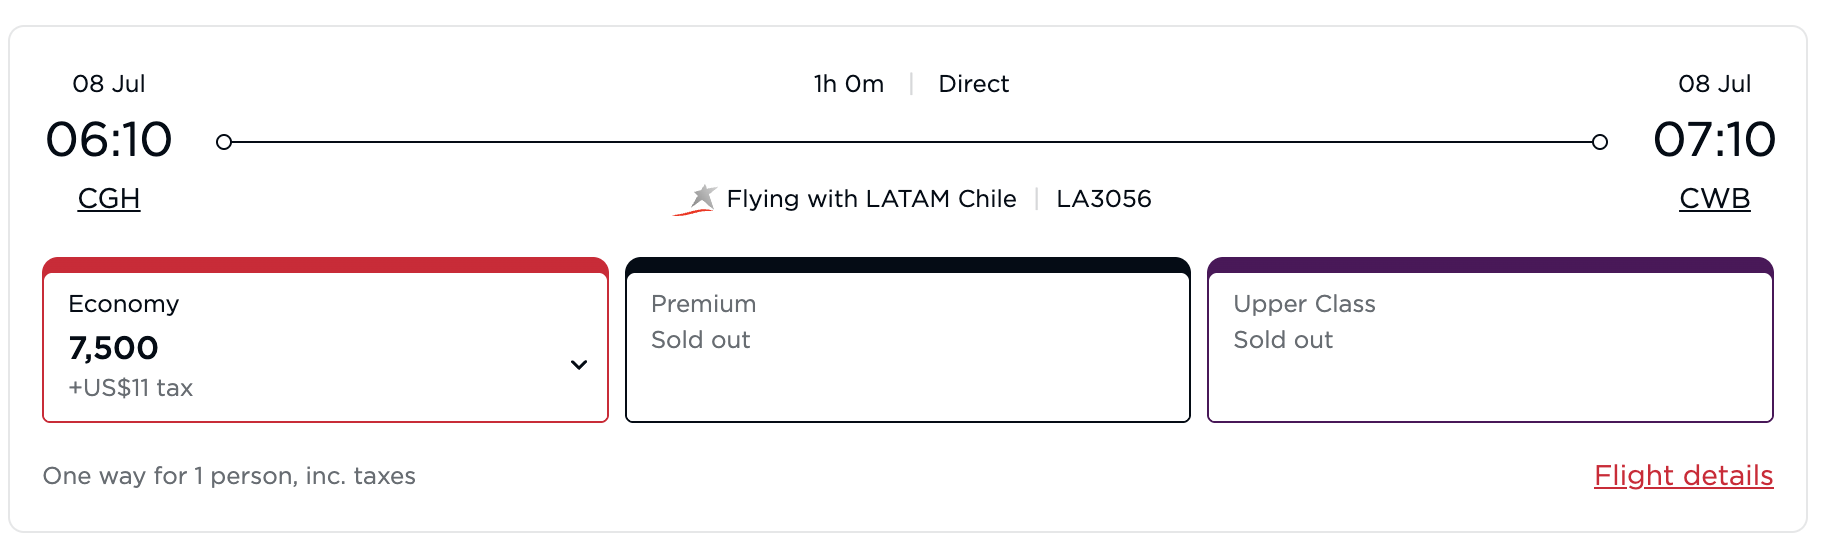This screenshot has width=1832, height=544.
Task: Click the LATAM airline logo icon
Action: [697, 199]
